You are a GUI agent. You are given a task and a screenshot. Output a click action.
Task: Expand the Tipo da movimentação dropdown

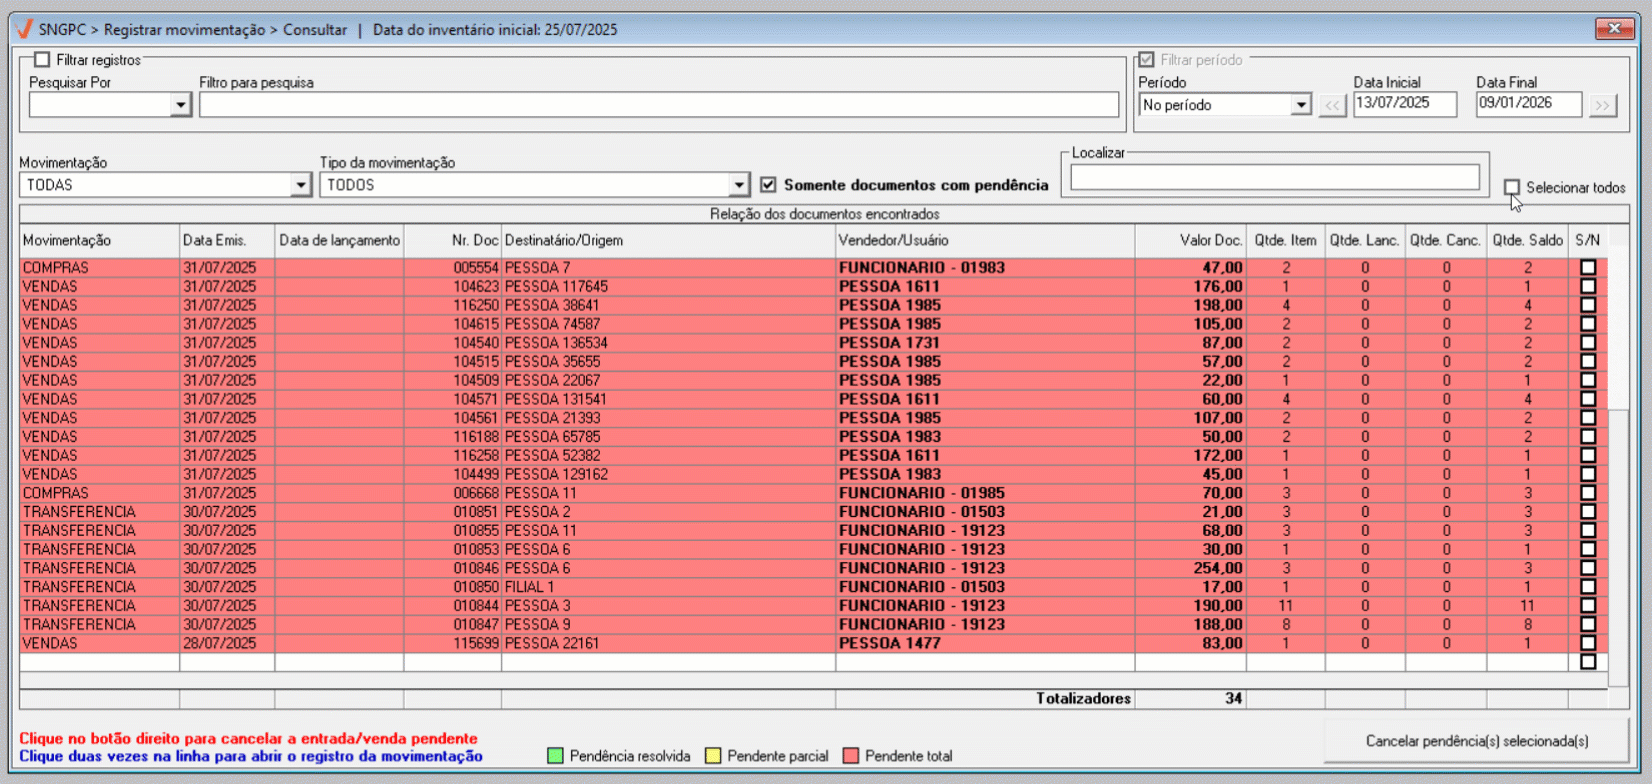[738, 185]
